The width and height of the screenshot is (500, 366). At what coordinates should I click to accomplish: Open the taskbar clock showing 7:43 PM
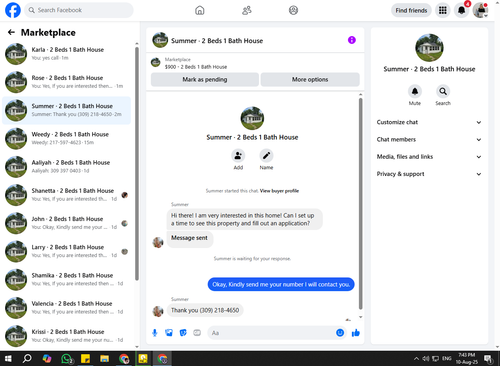click(467, 359)
